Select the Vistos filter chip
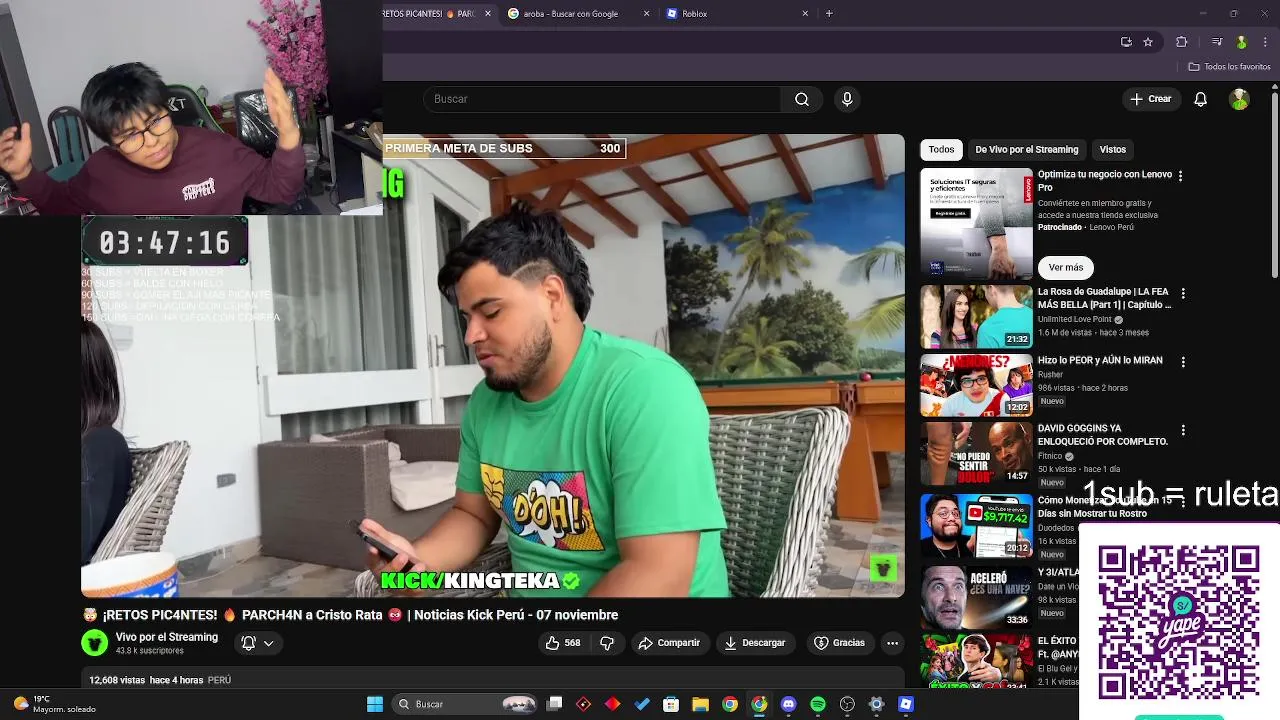The height and width of the screenshot is (720, 1280). (x=1113, y=149)
